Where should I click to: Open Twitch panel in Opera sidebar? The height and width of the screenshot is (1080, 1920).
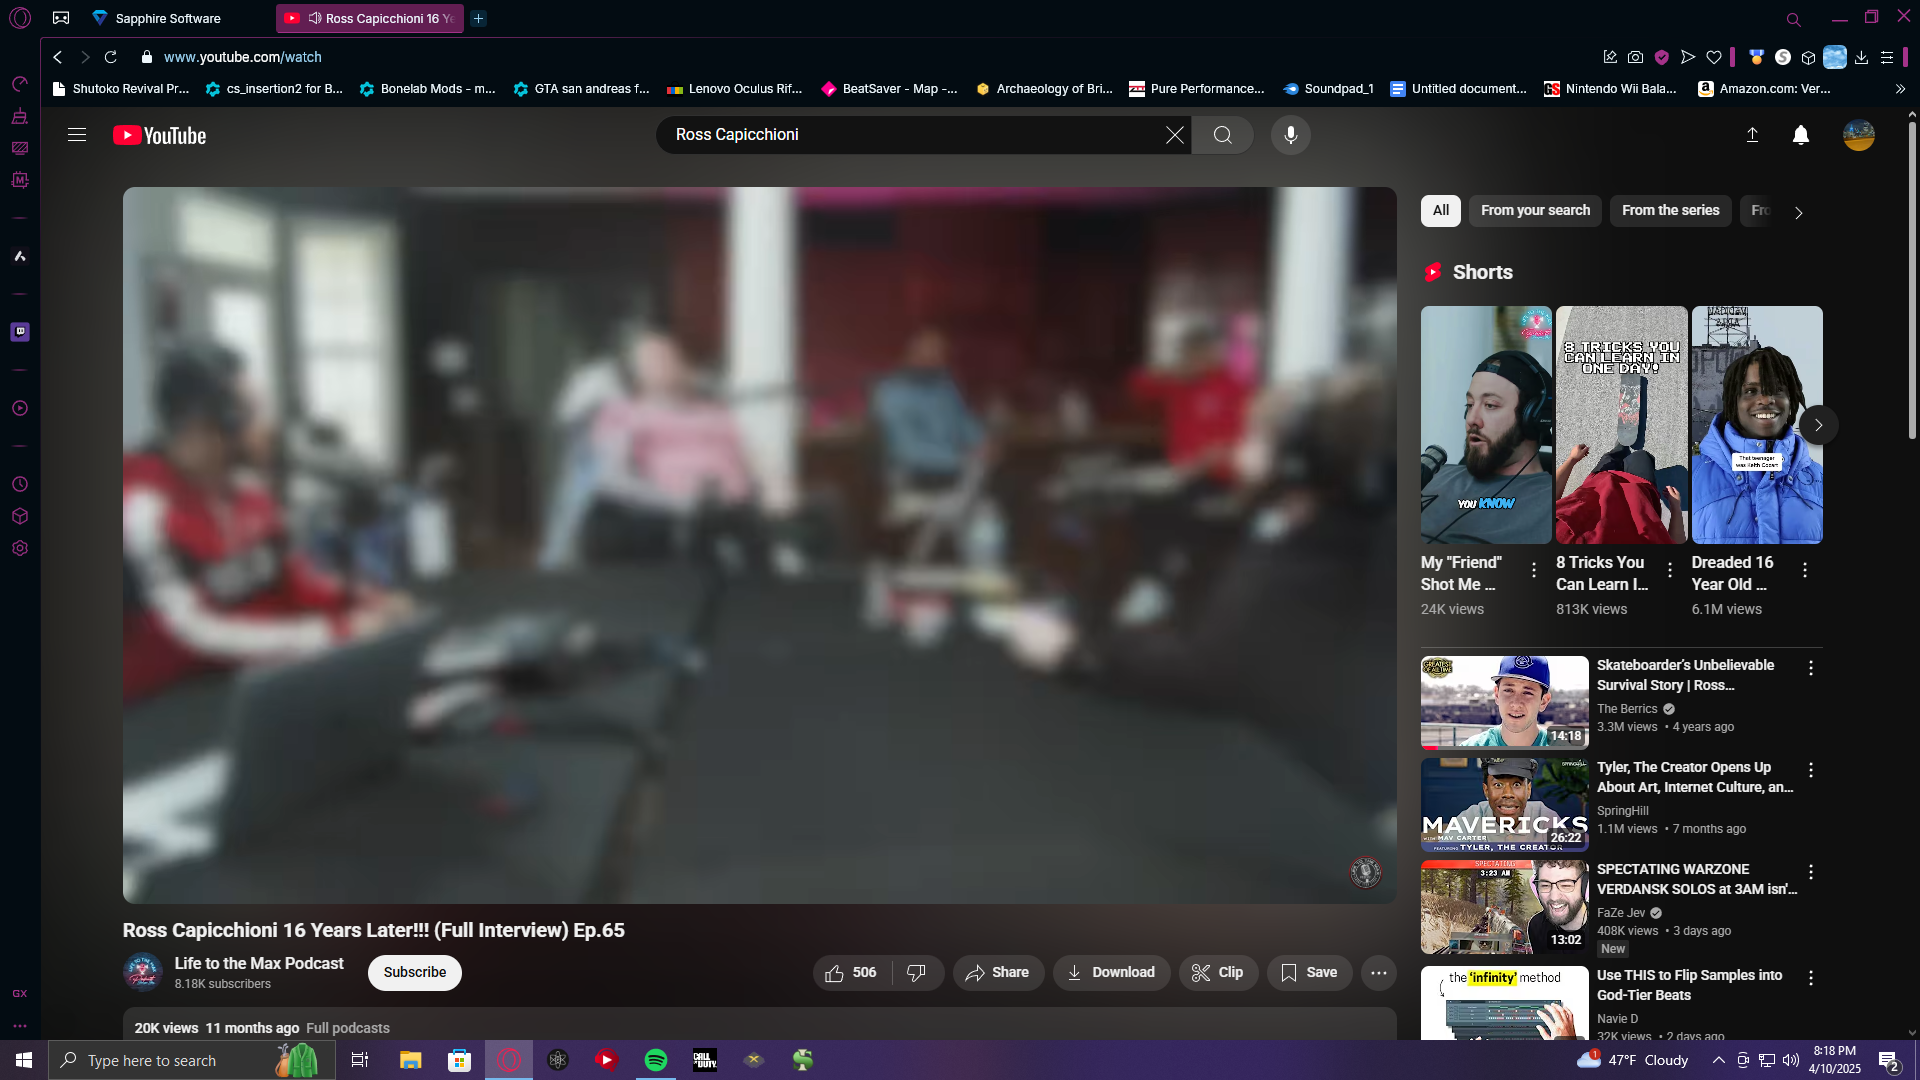[x=20, y=332]
